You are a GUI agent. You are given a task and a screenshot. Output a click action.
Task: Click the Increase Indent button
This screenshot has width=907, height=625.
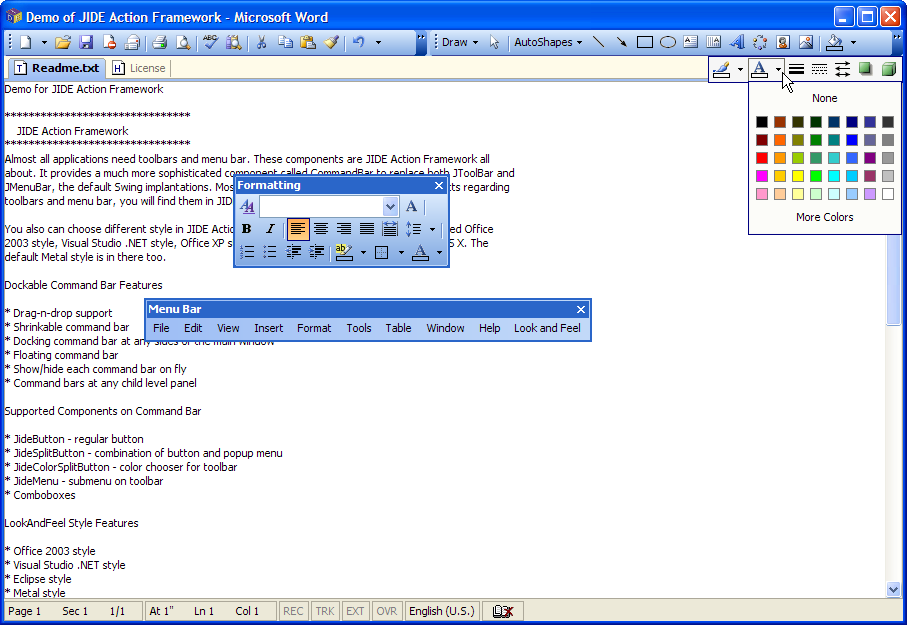(x=316, y=252)
